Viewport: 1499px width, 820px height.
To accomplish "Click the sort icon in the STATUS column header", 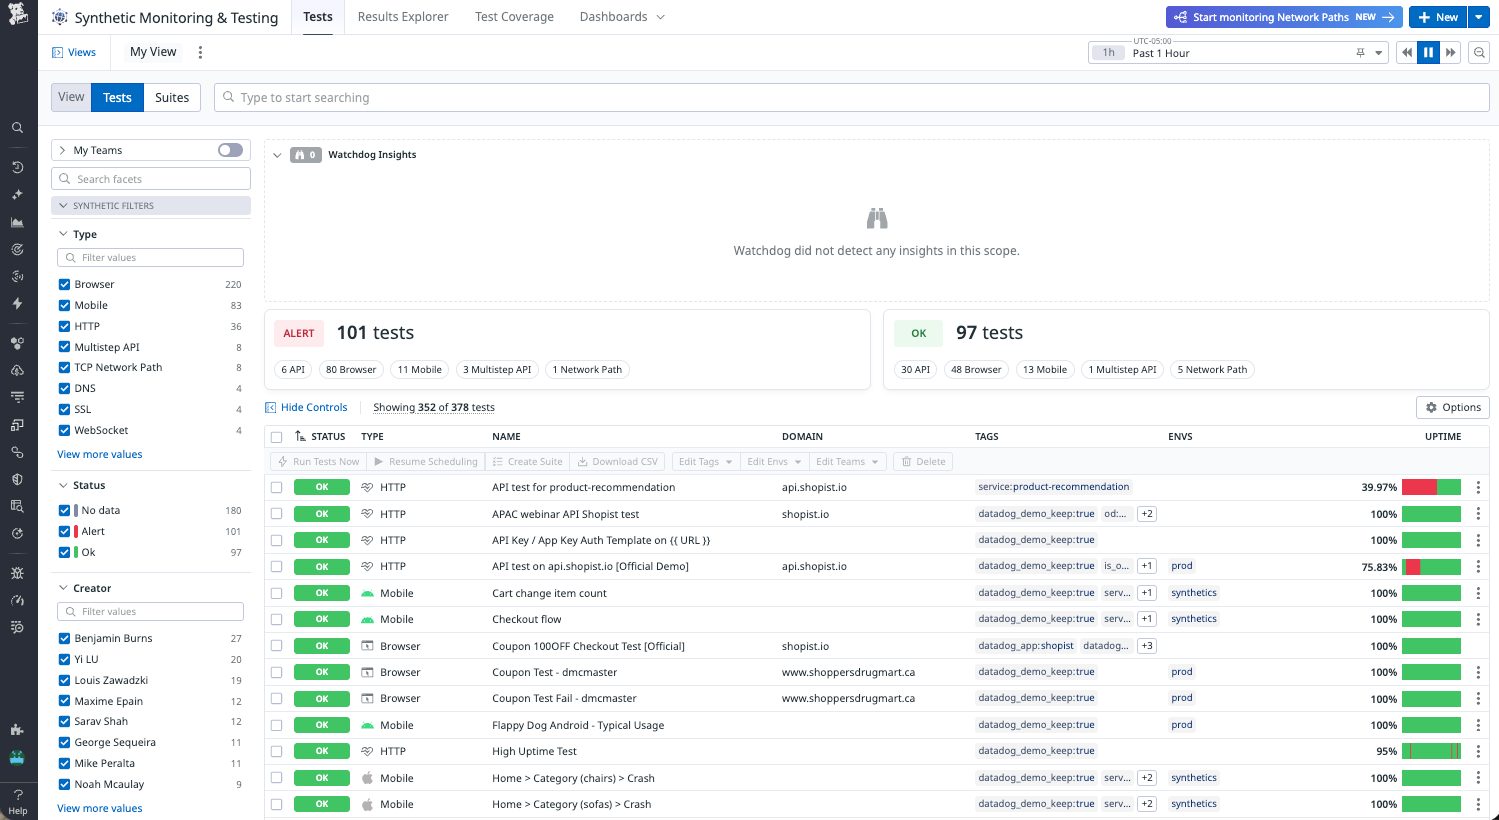I will coord(301,436).
